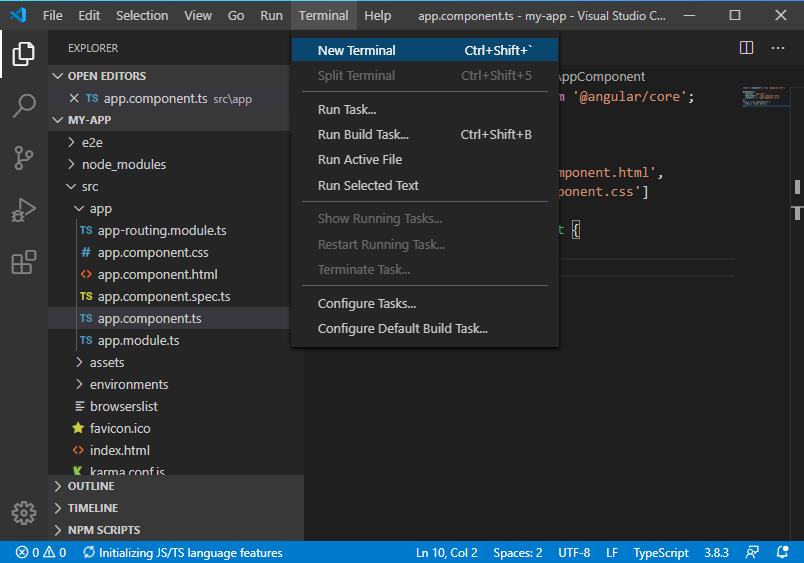Open app.component.ts in Open Editors list
Image resolution: width=804 pixels, height=563 pixels.
[169, 98]
